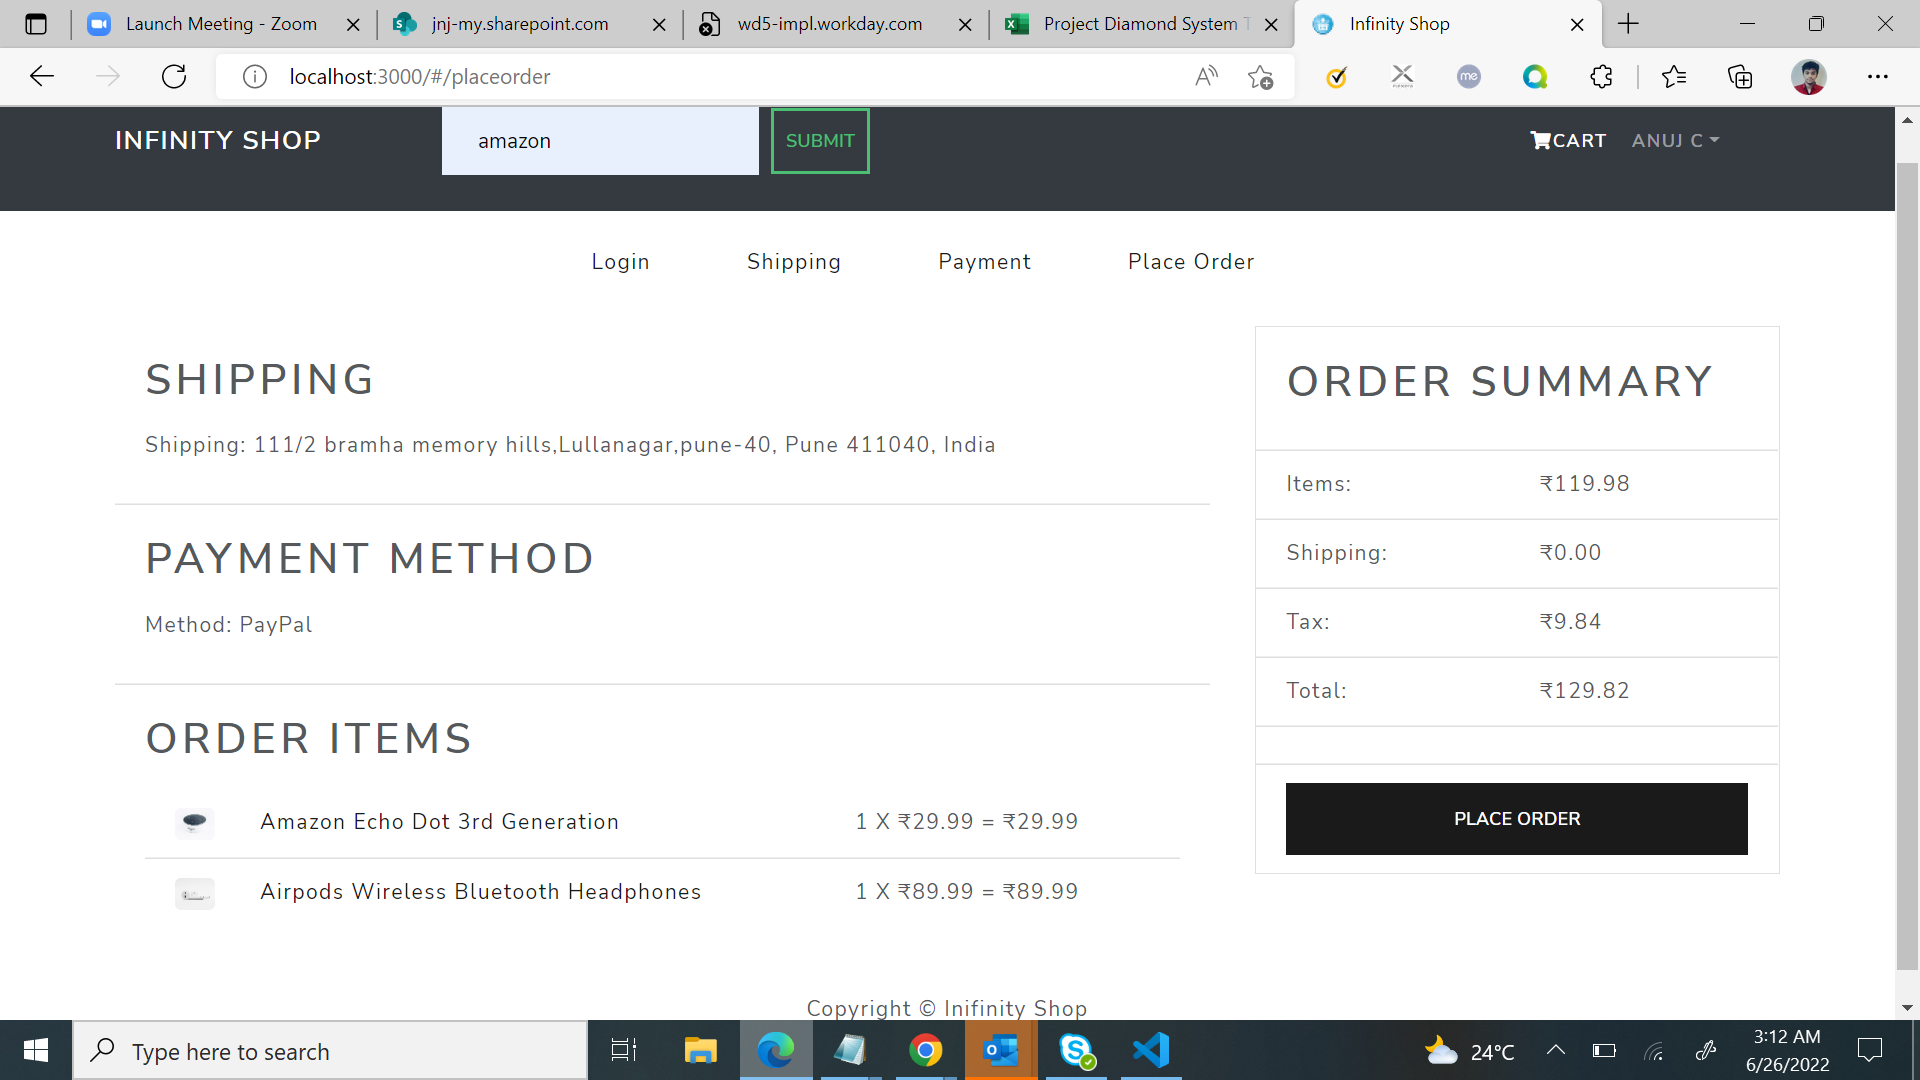
Task: Go to the Payment checkout step
Action: pyautogui.click(x=984, y=262)
